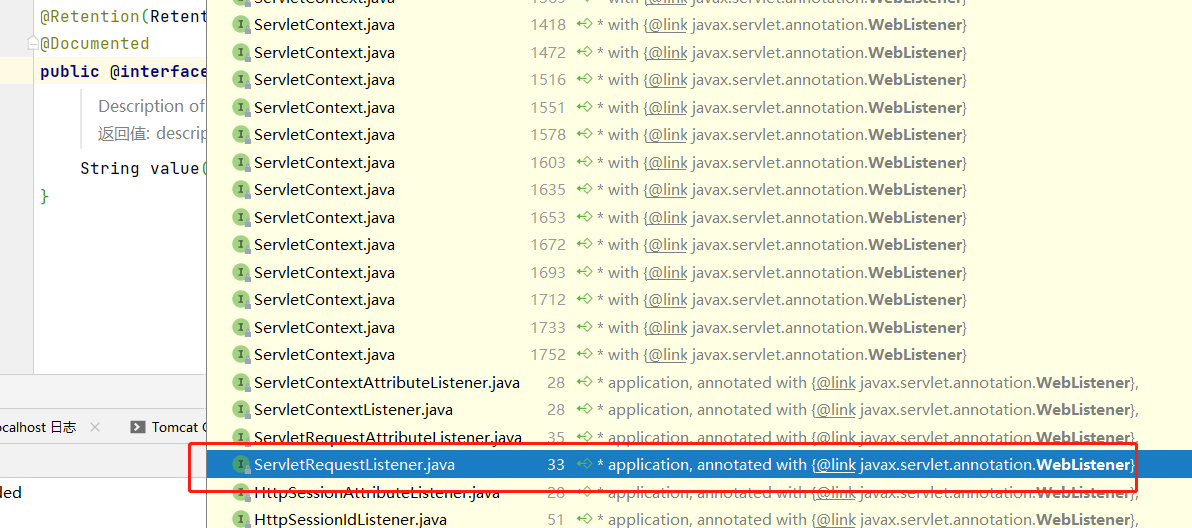Click the Tomcat console tab icon

138,427
